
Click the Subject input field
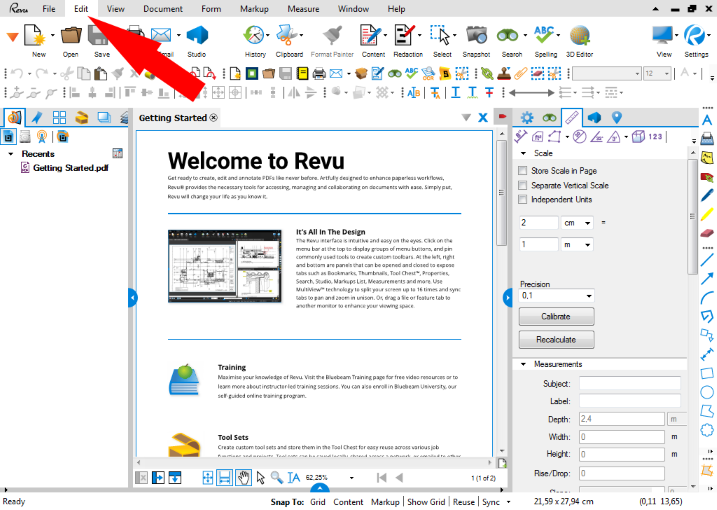pyautogui.click(x=621, y=384)
